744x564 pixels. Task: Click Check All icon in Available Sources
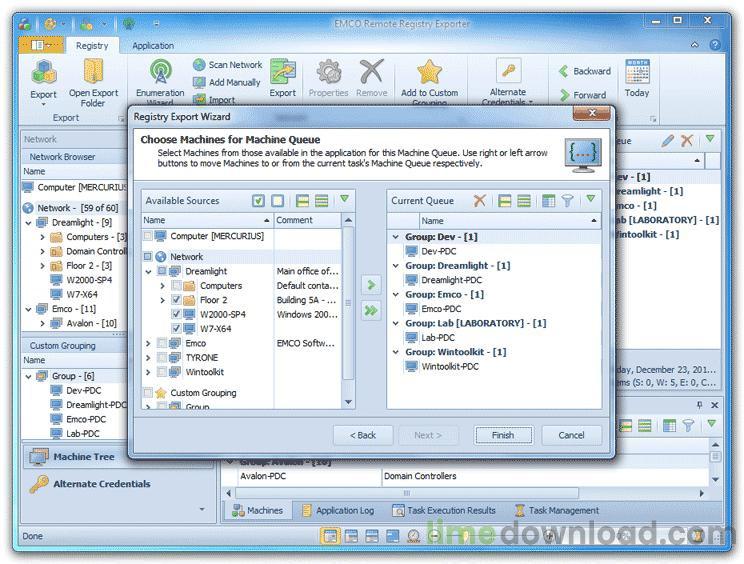point(258,201)
